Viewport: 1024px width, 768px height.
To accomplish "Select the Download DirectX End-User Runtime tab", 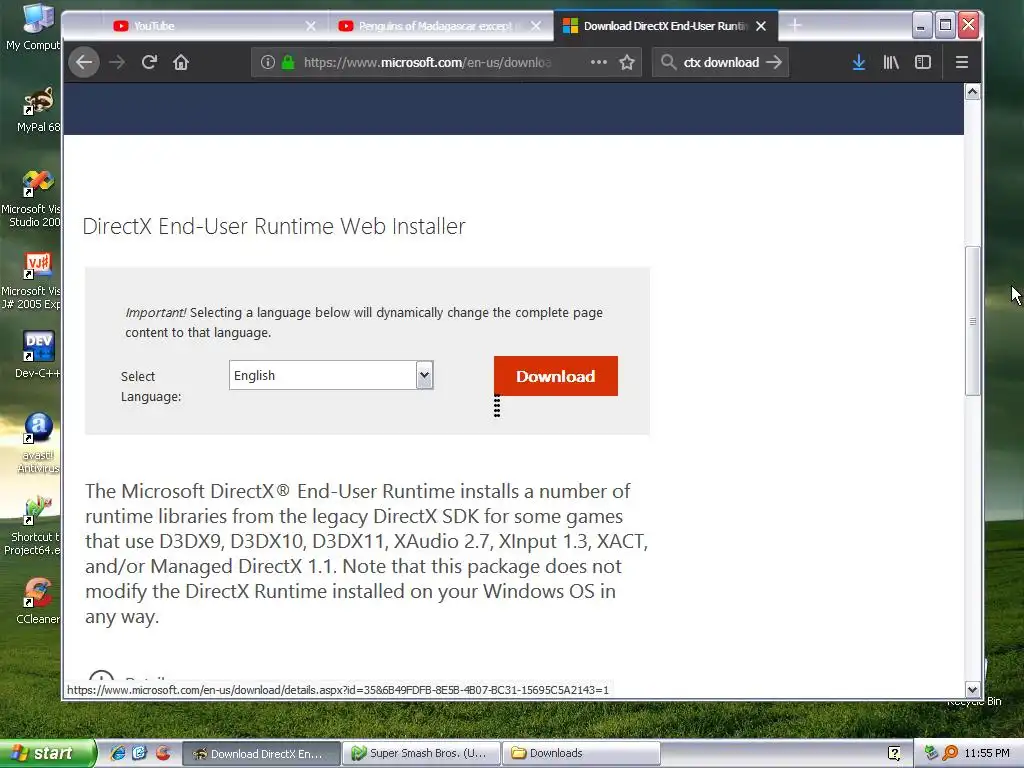I will point(665,26).
